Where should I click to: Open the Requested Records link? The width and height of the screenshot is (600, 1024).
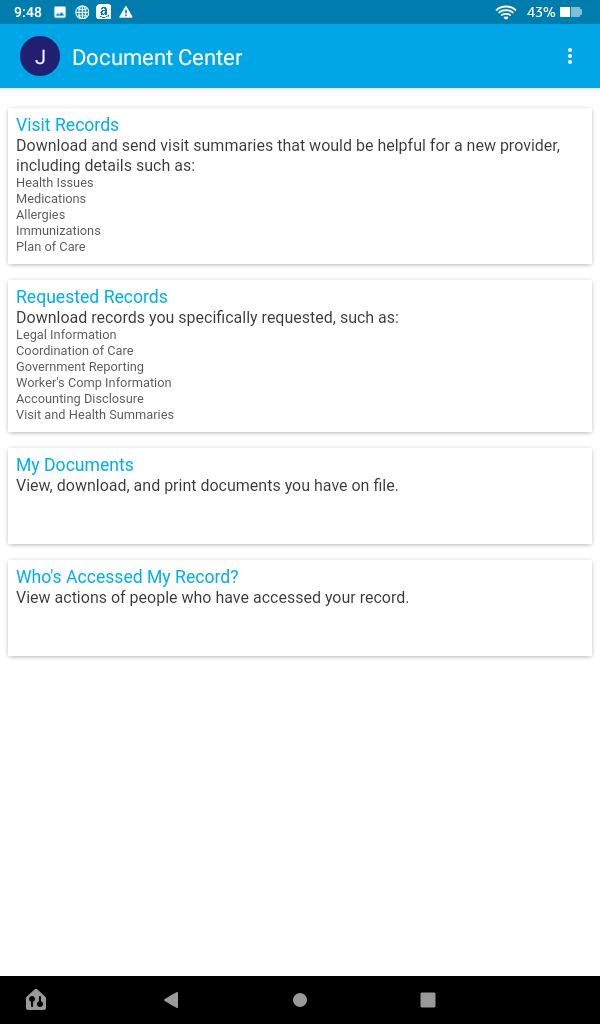(x=92, y=297)
